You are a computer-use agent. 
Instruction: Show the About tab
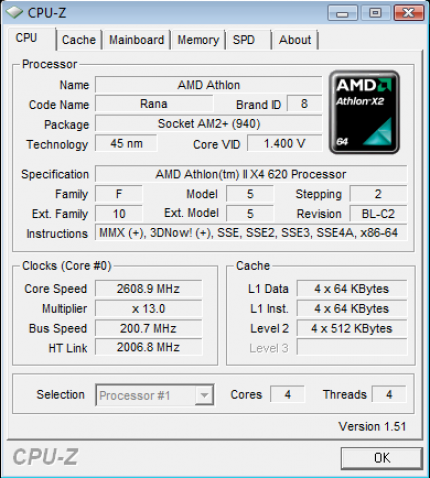point(295,40)
